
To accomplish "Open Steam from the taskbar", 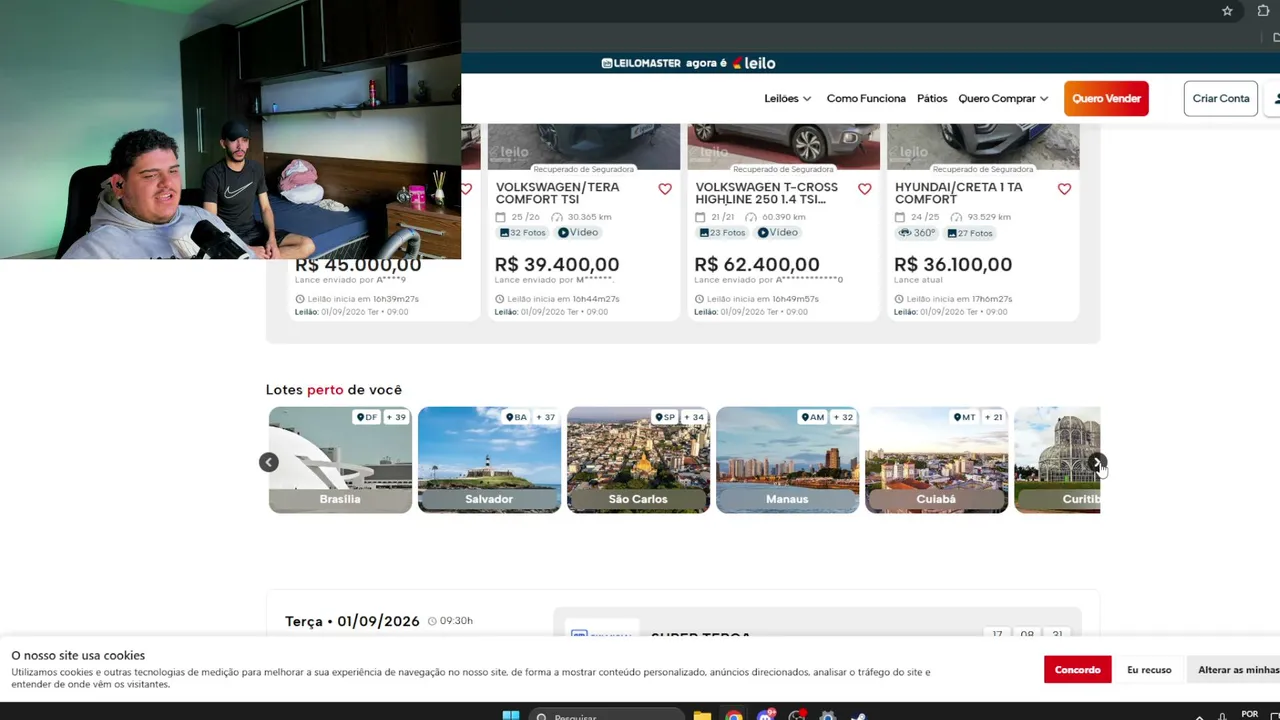I will (858, 716).
